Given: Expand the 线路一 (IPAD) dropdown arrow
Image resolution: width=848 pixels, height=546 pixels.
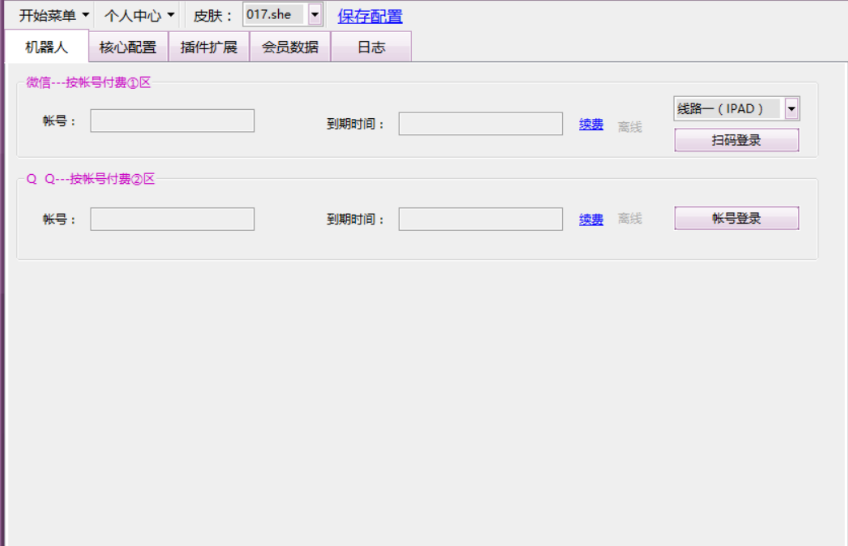Looking at the screenshot, I should pos(791,108).
